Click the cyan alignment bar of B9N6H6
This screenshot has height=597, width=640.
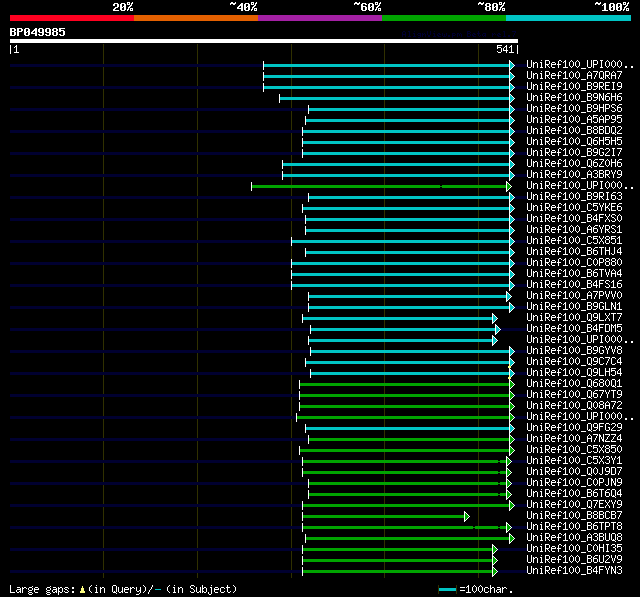[x=397, y=98]
